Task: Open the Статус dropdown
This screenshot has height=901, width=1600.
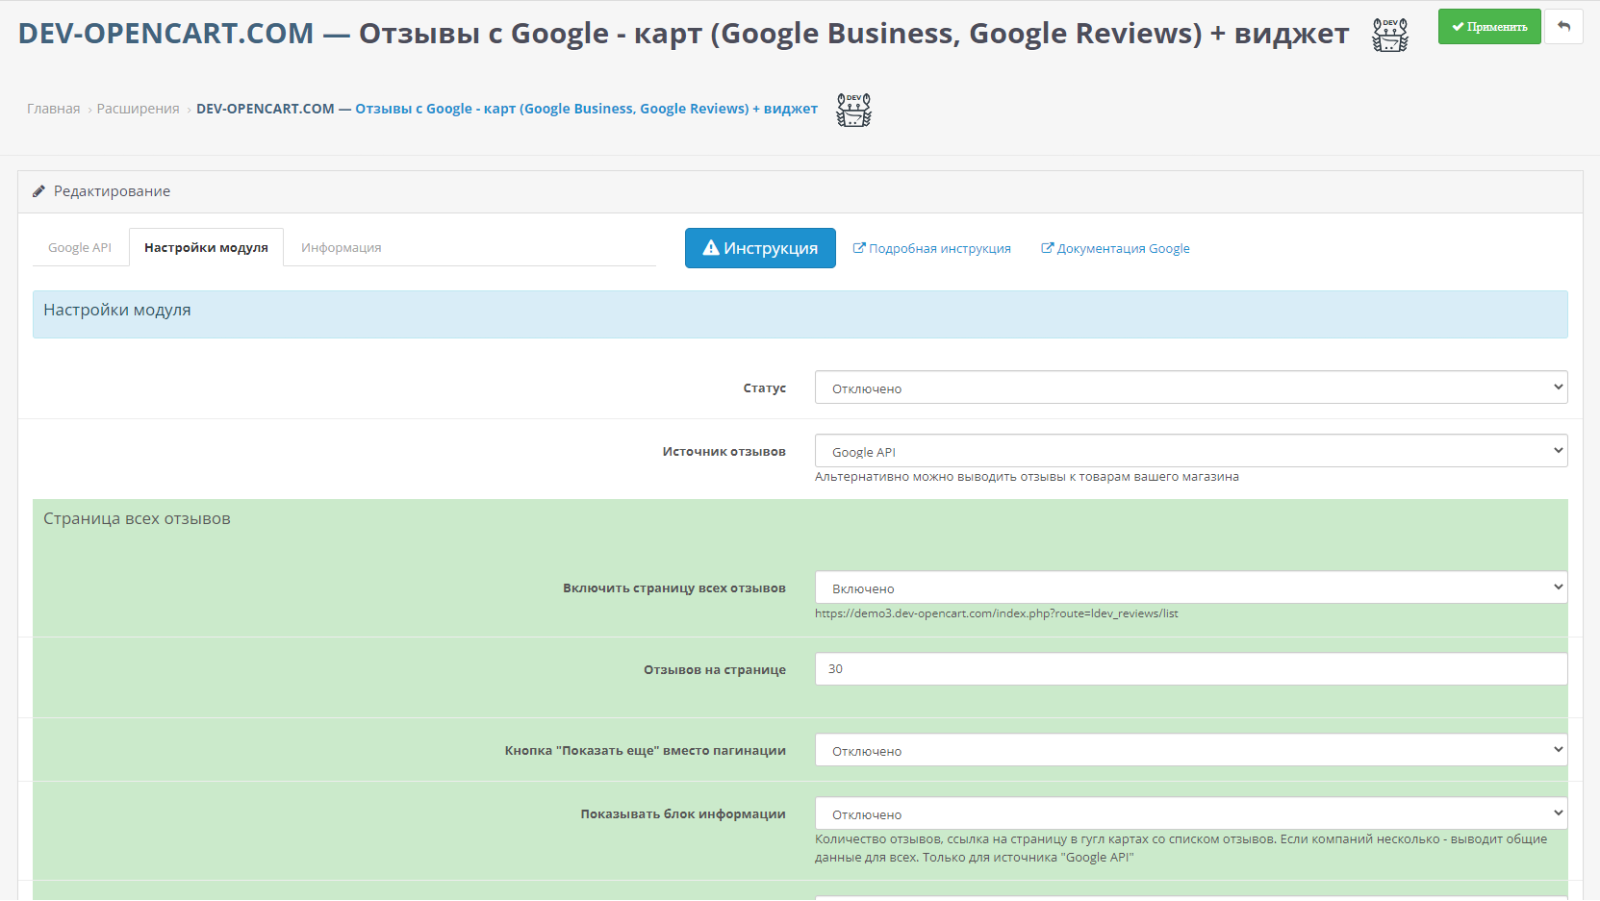Action: 1191,388
